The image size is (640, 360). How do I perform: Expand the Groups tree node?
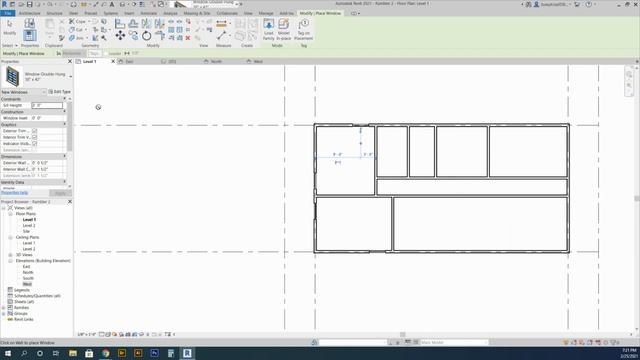4,313
